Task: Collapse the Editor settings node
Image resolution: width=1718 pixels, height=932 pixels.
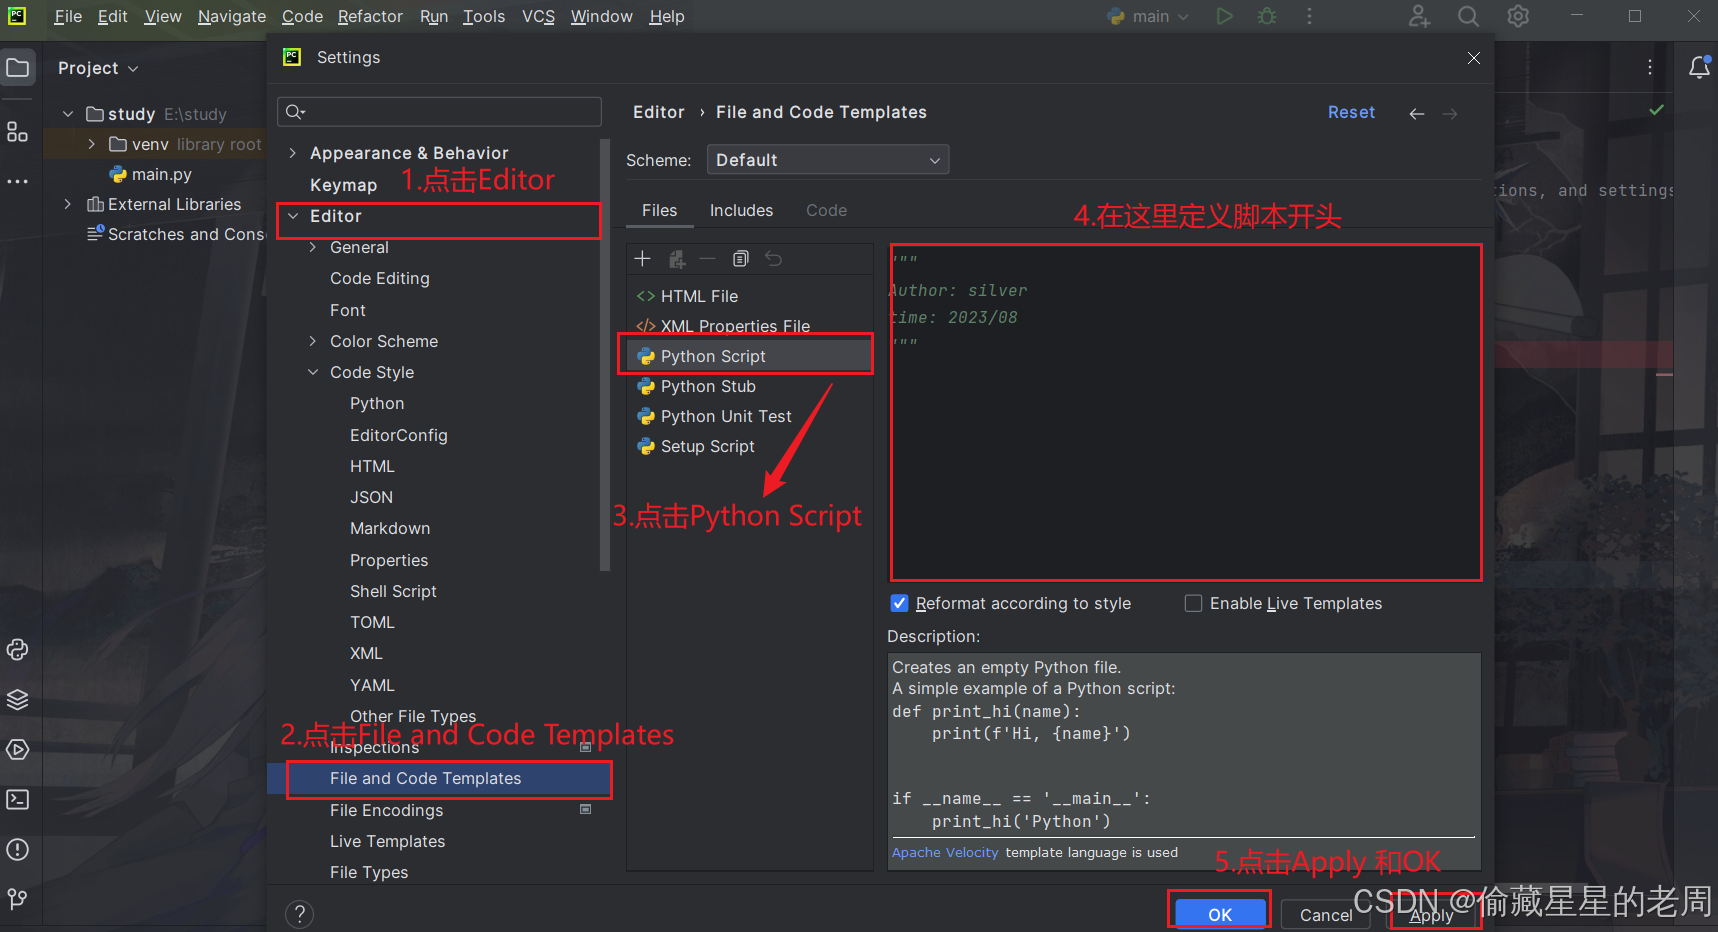Action: tap(293, 216)
